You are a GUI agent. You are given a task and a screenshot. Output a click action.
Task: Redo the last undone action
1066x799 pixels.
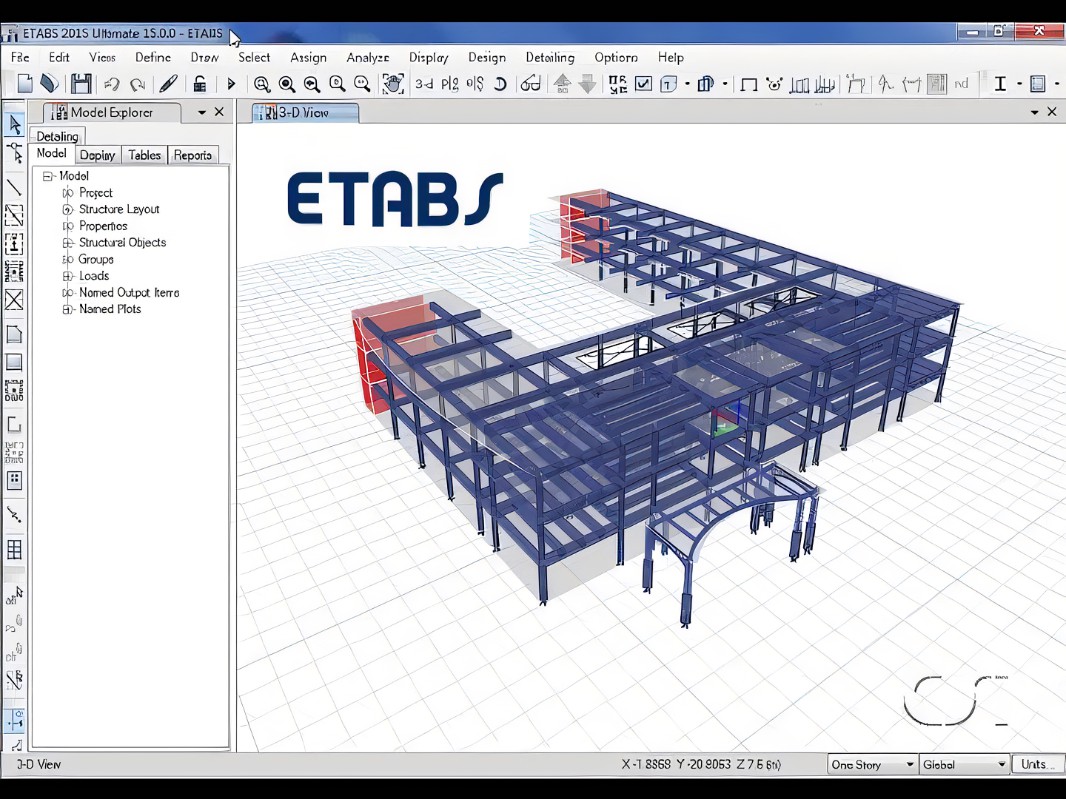tap(137, 84)
